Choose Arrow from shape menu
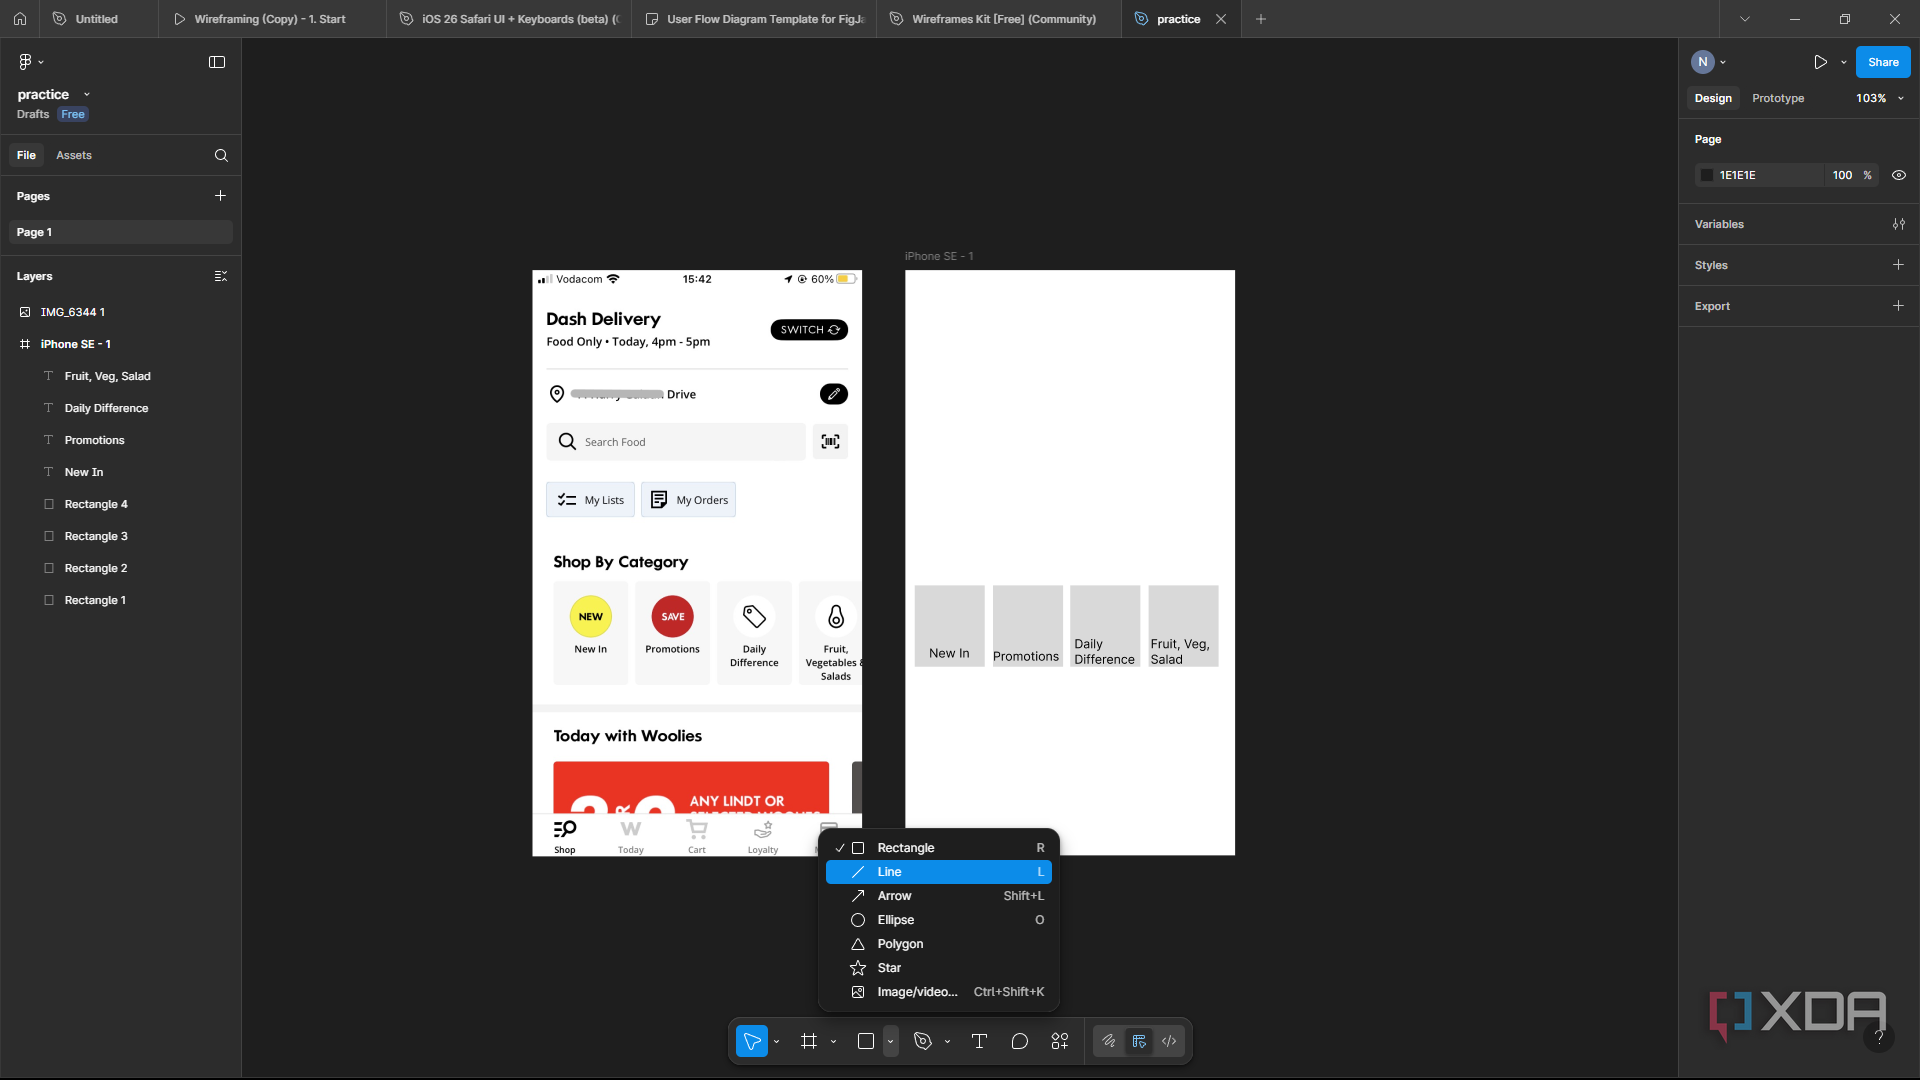This screenshot has width=1920, height=1080. (938, 896)
